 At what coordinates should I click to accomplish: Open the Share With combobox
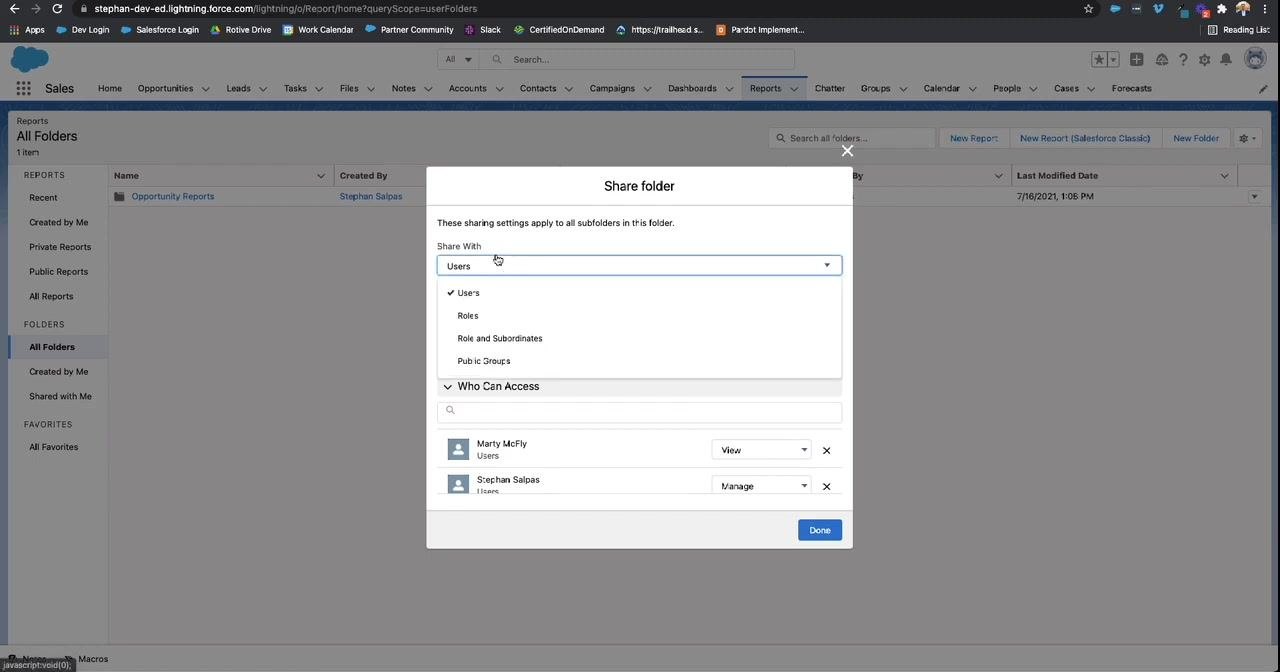click(x=639, y=265)
